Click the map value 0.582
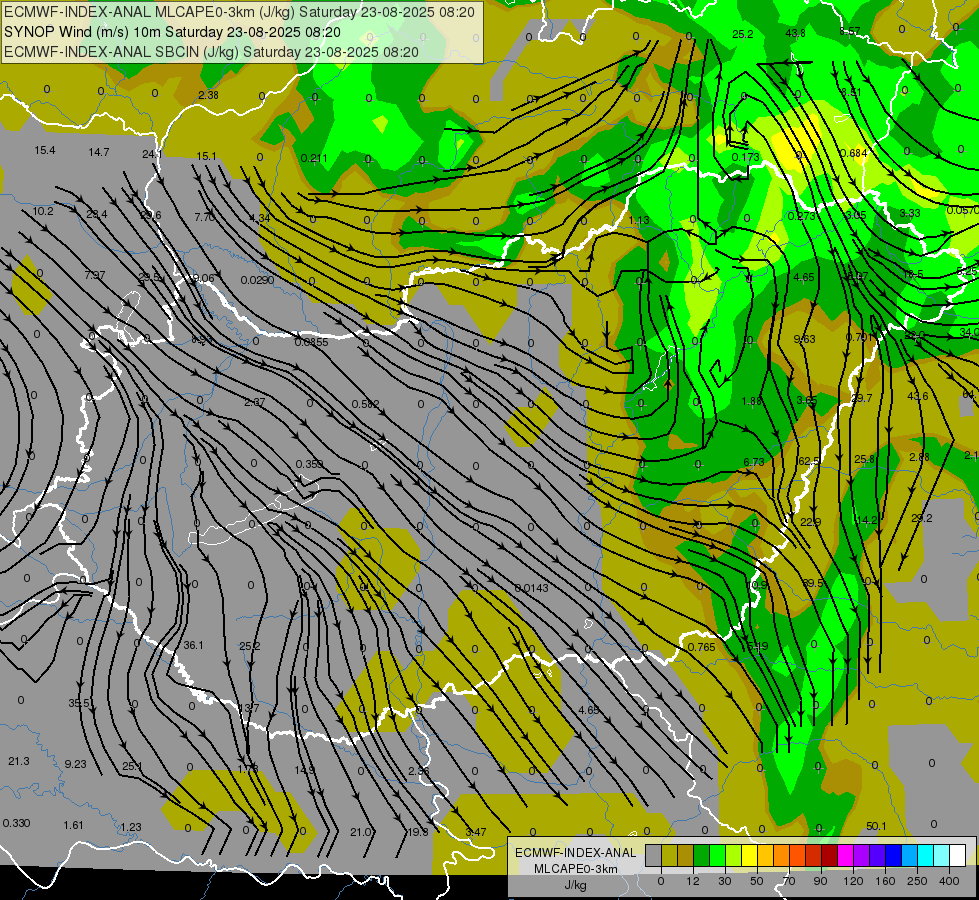Image resolution: width=979 pixels, height=900 pixels. (365, 405)
